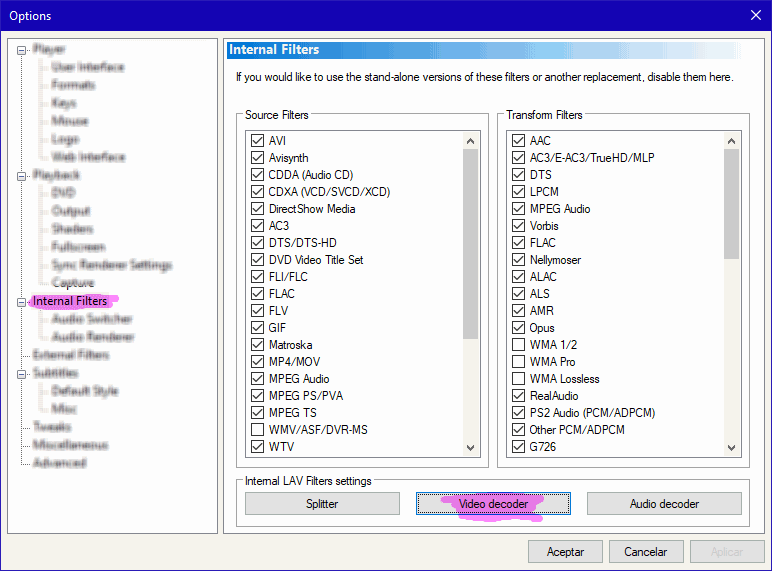Disable the GIF source filter
Viewport: 772px width, 571px height.
coord(257,328)
